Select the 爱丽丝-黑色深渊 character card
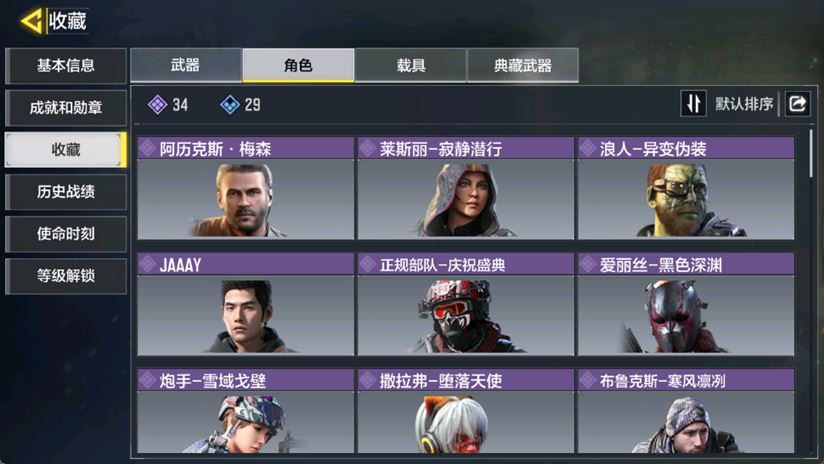824x464 pixels. coord(686,304)
